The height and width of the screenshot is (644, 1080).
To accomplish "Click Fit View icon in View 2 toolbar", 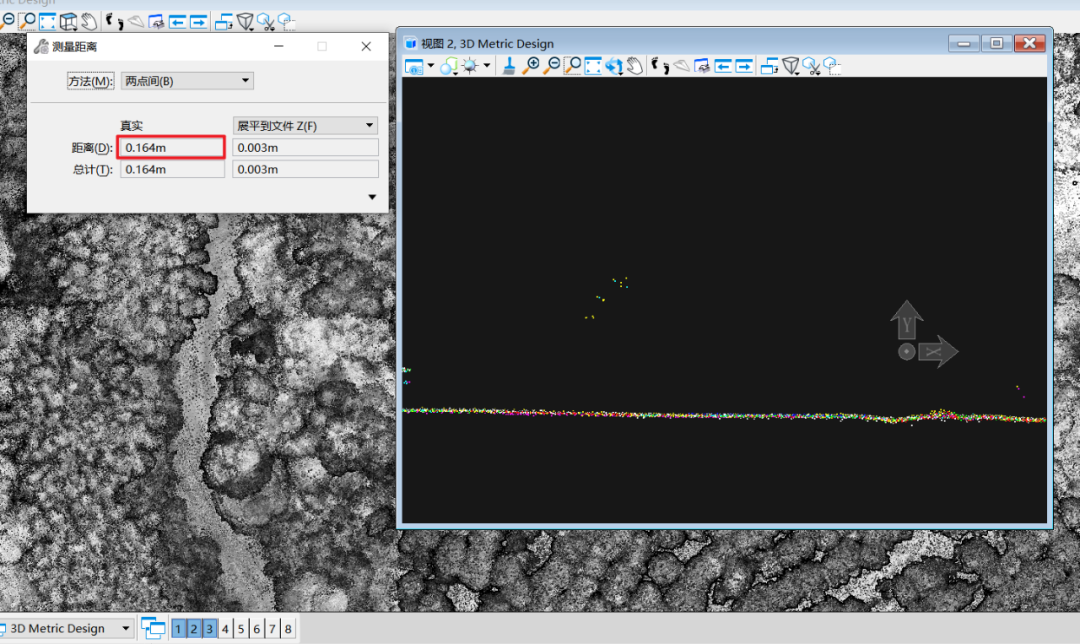I will pyautogui.click(x=592, y=66).
